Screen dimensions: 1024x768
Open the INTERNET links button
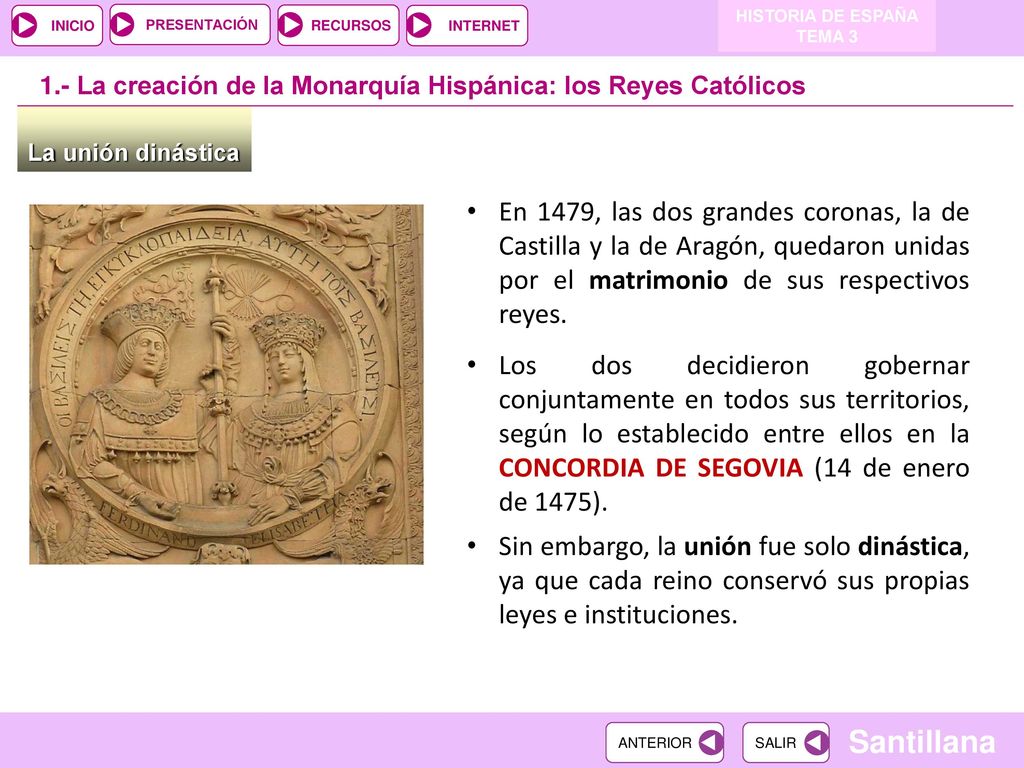click(466, 25)
